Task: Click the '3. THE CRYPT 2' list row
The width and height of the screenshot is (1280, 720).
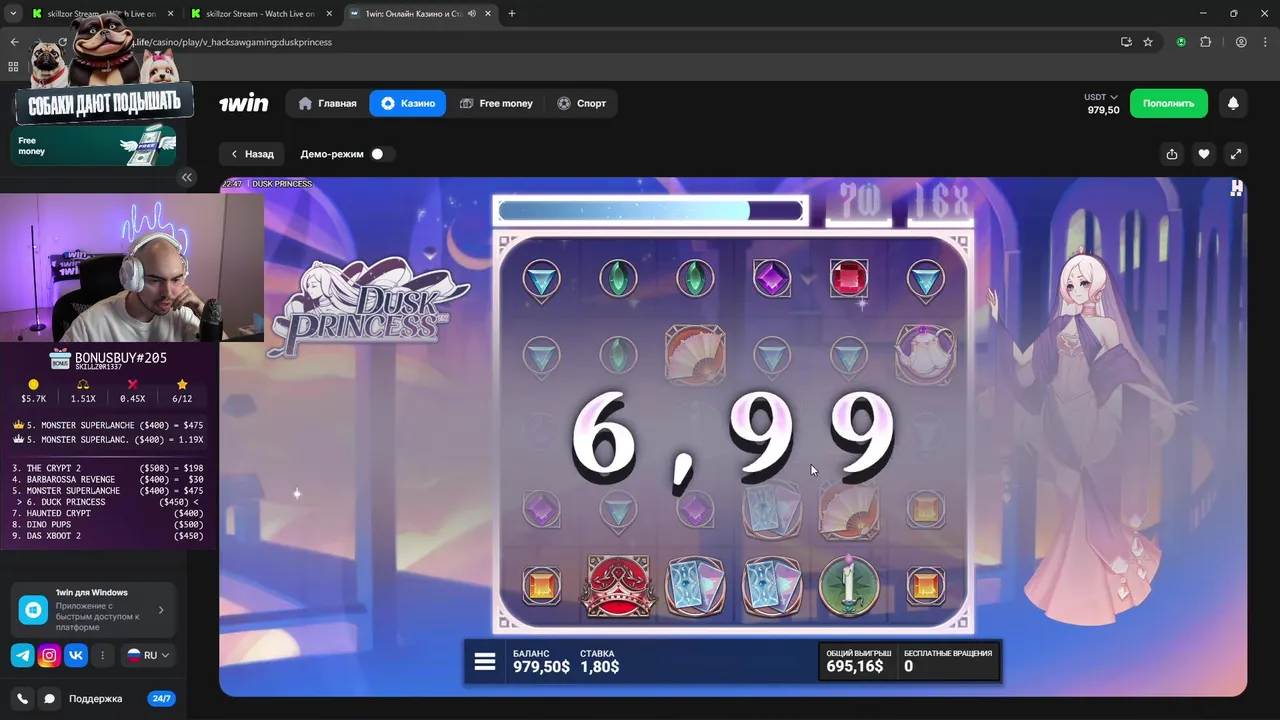Action: click(x=108, y=468)
